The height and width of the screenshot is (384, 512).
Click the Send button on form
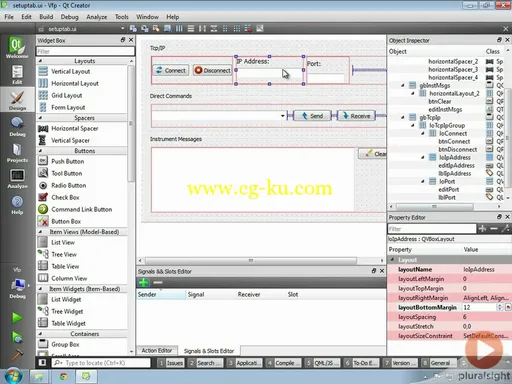tap(312, 116)
